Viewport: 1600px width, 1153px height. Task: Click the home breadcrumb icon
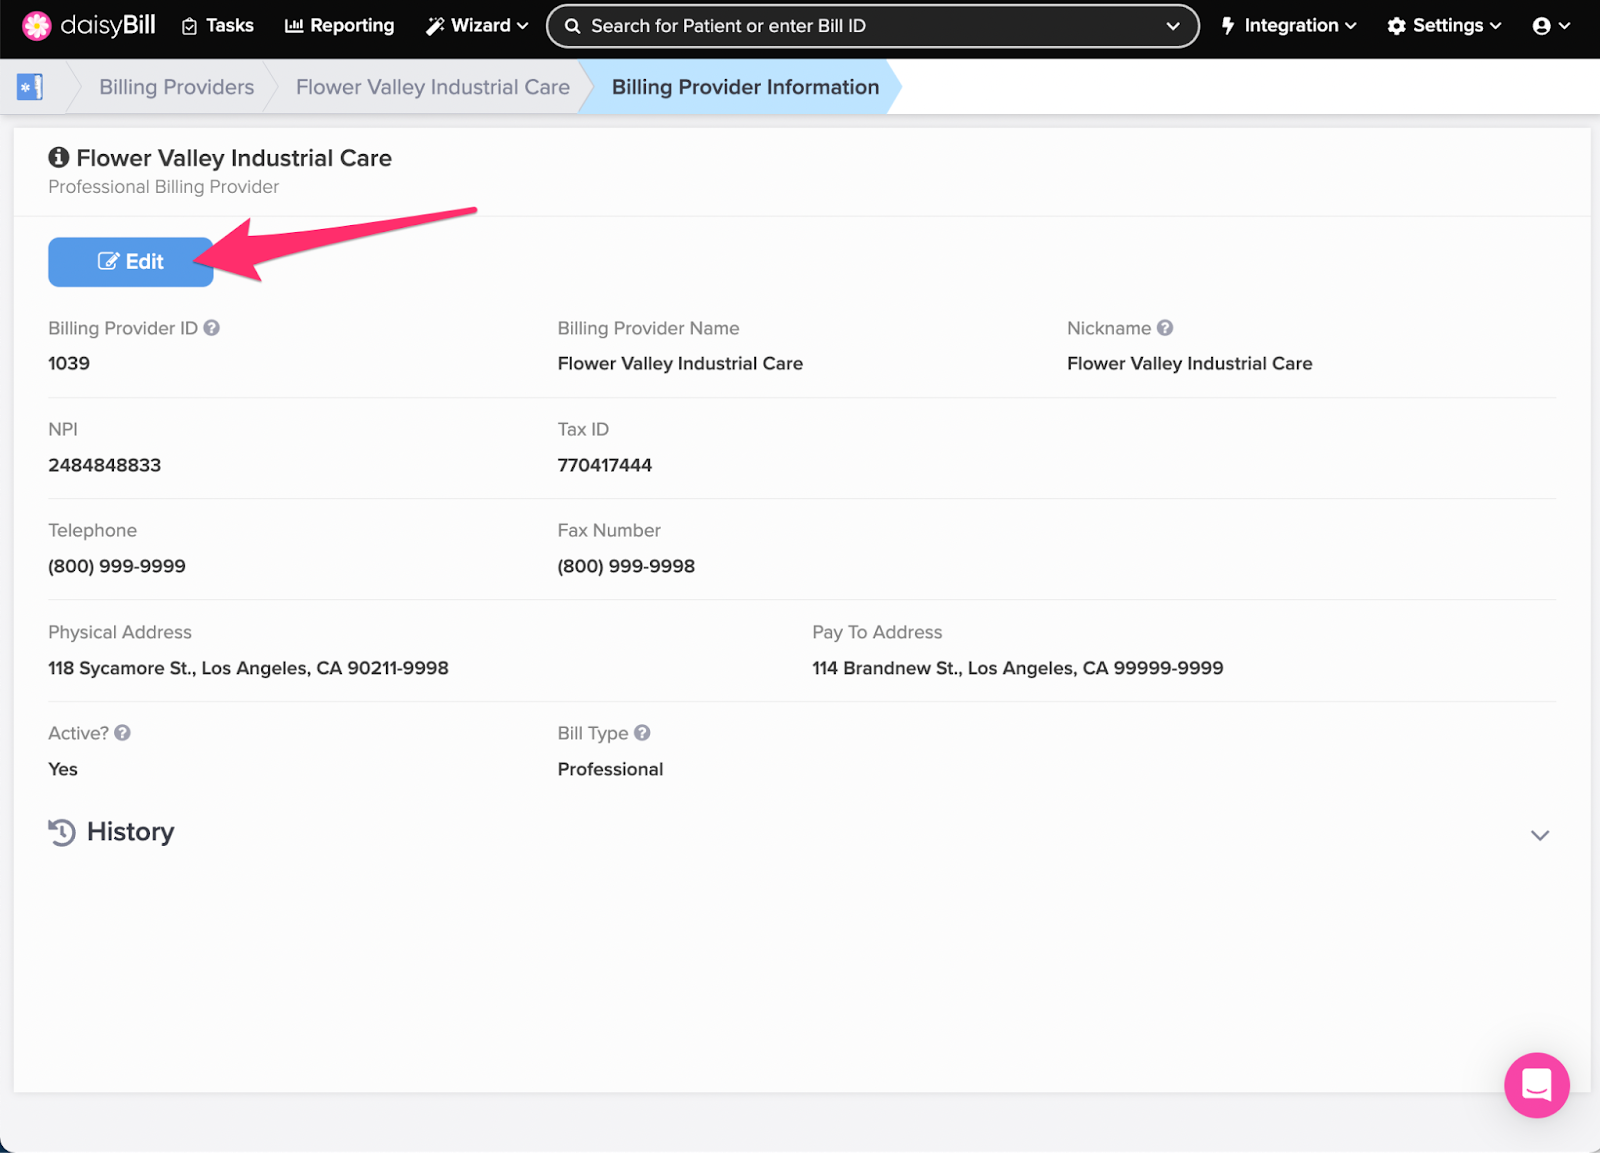click(x=30, y=87)
